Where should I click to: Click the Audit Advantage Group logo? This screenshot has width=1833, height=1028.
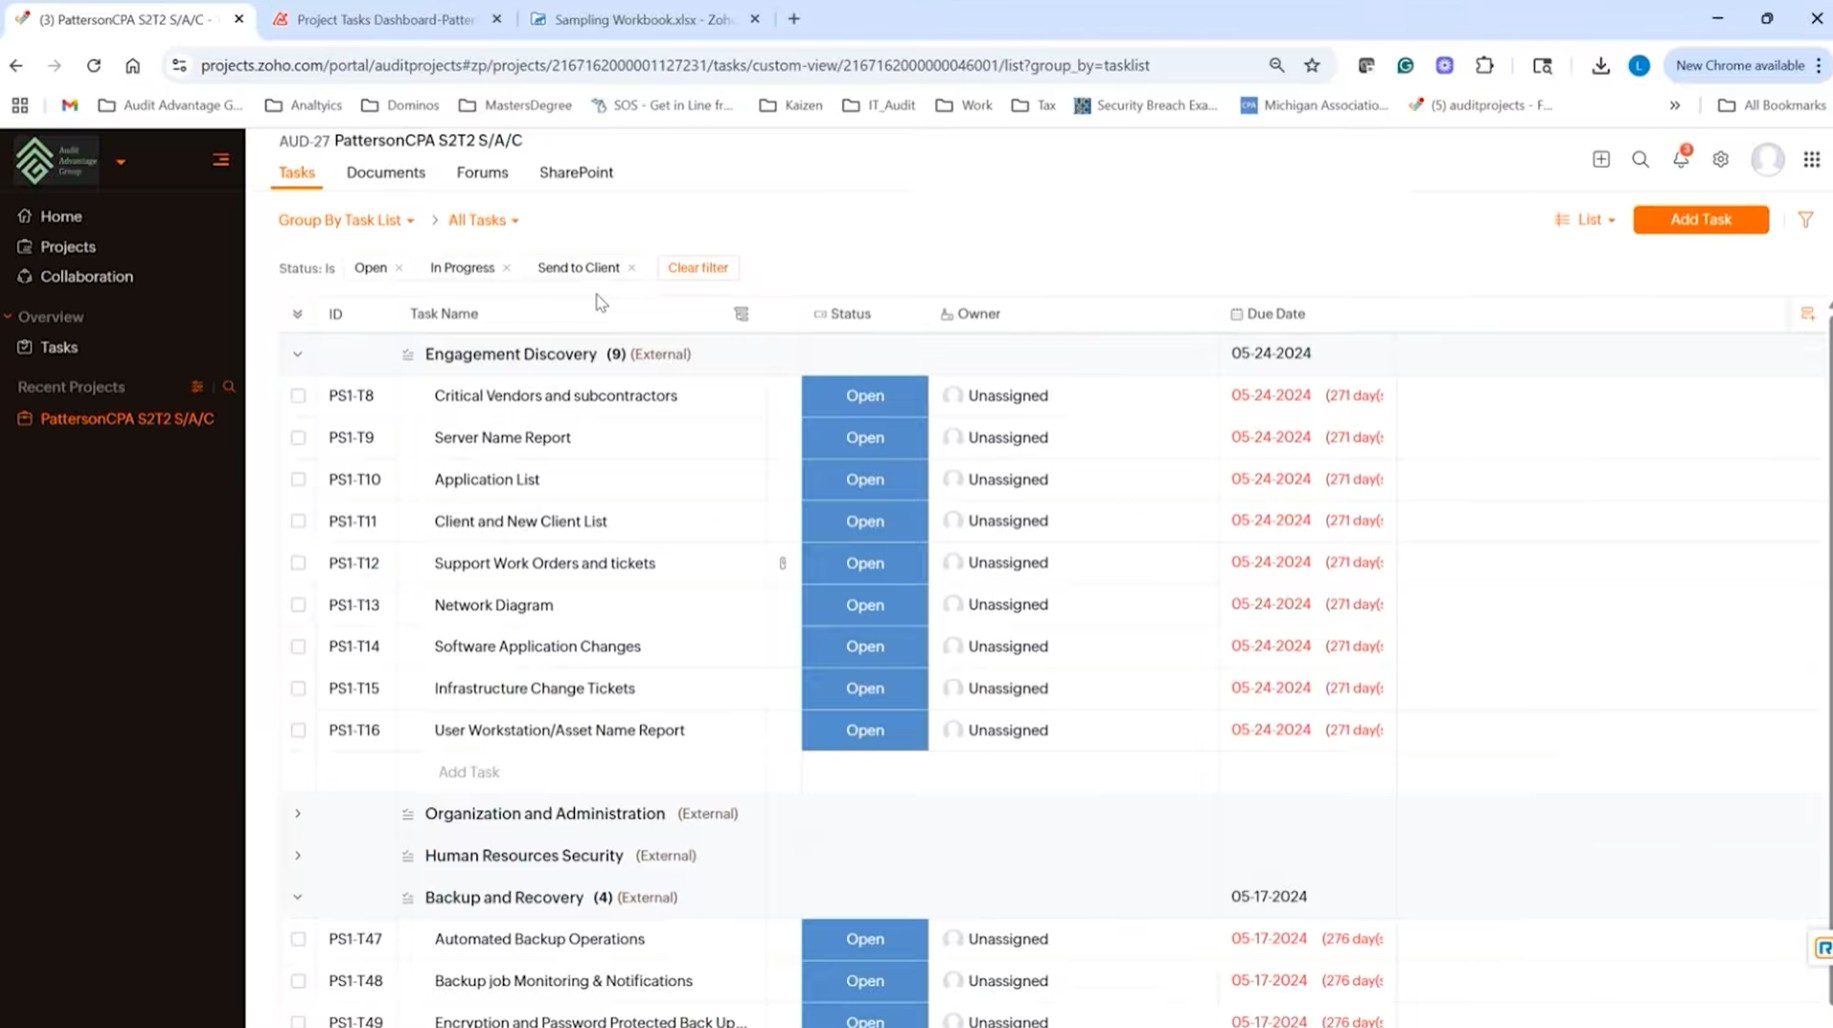pyautogui.click(x=57, y=160)
